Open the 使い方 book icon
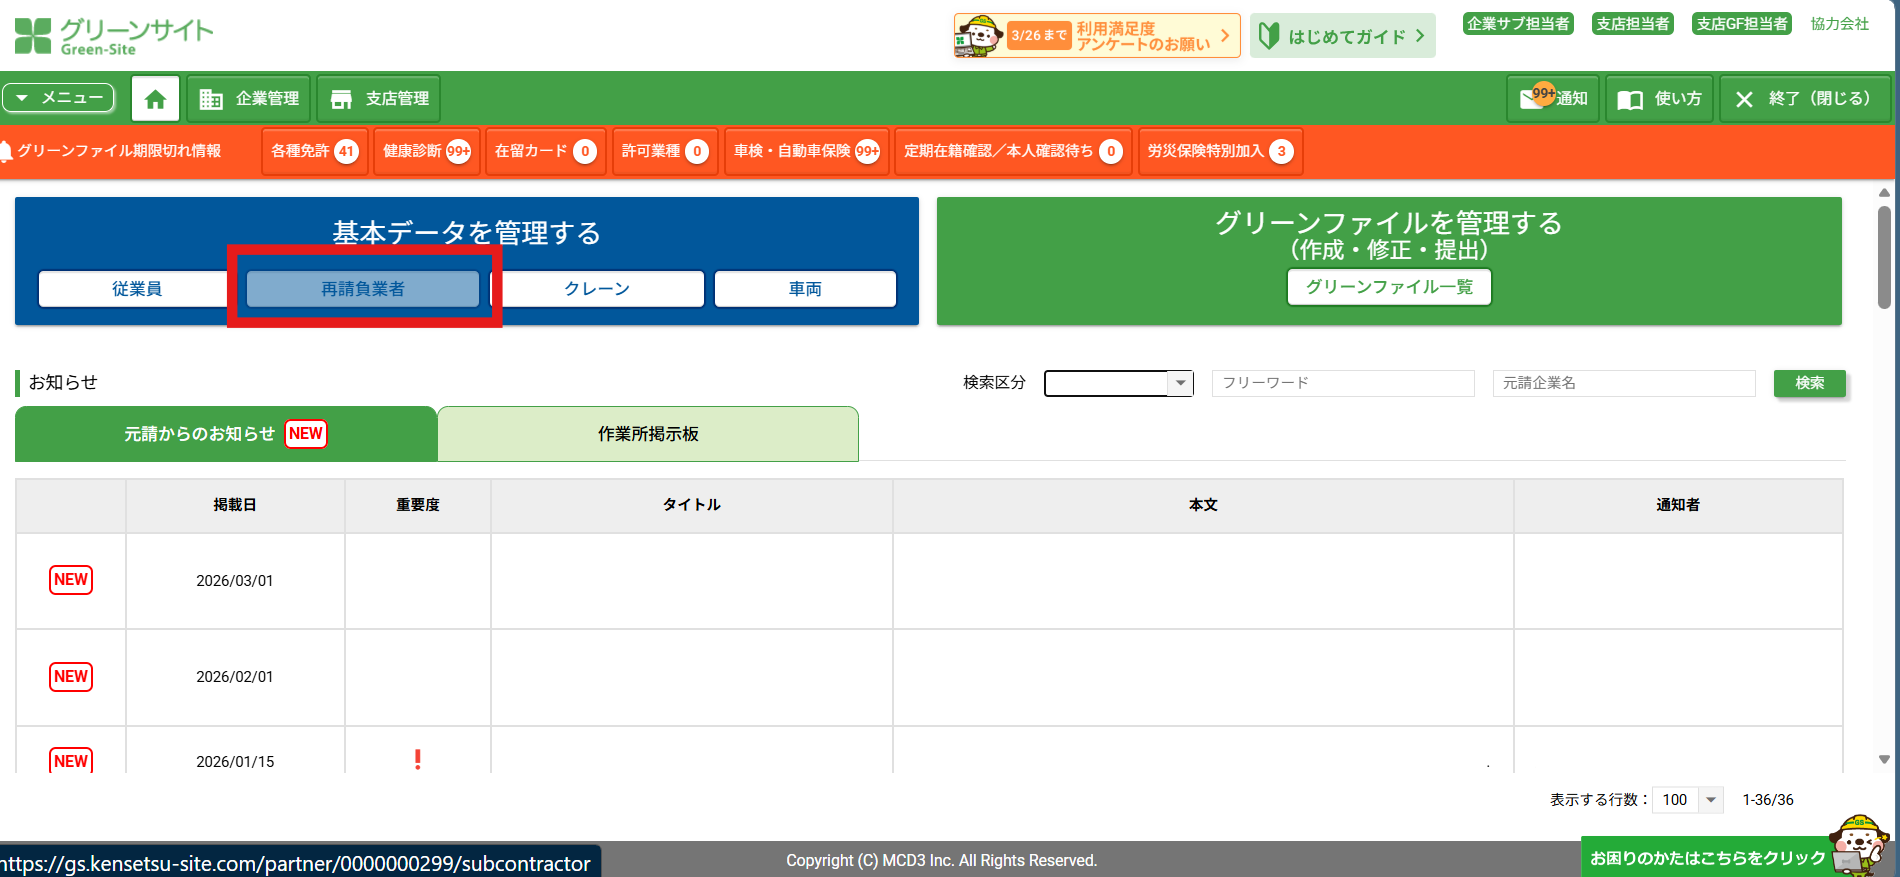The width and height of the screenshot is (1900, 877). pyautogui.click(x=1630, y=99)
